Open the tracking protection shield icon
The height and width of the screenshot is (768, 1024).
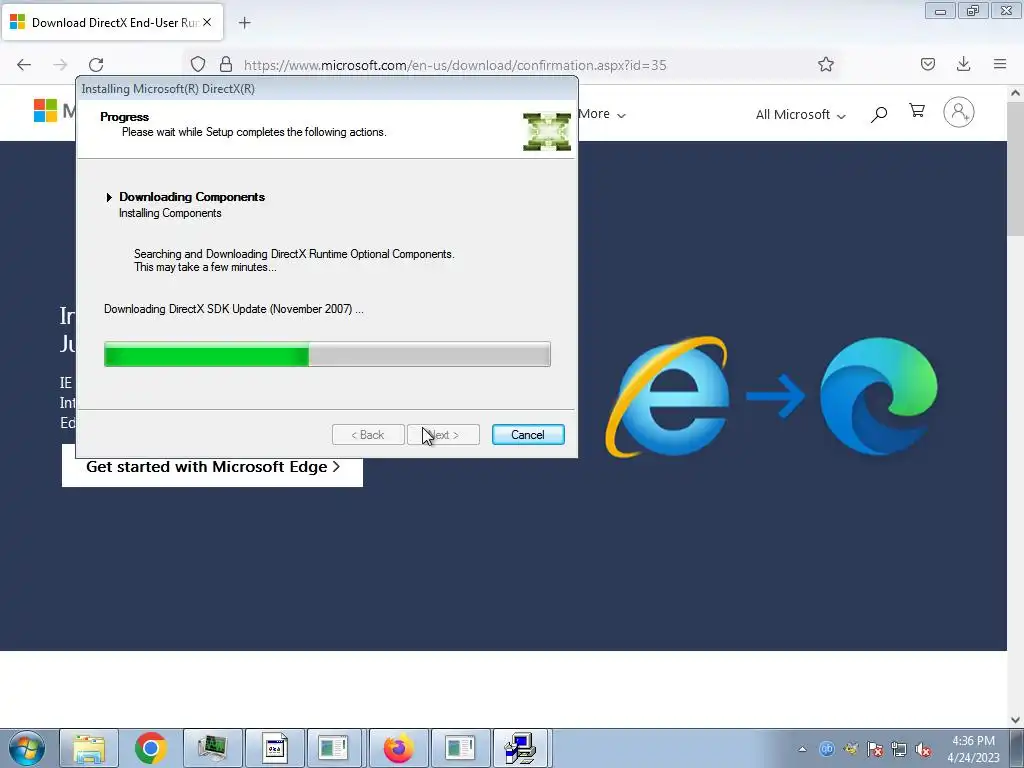click(x=198, y=64)
